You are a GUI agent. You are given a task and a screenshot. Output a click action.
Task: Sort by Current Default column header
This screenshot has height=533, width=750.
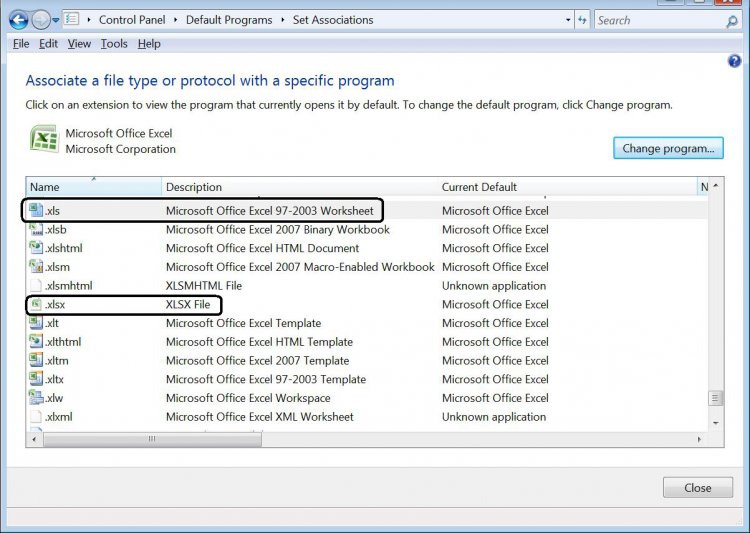[x=567, y=187]
